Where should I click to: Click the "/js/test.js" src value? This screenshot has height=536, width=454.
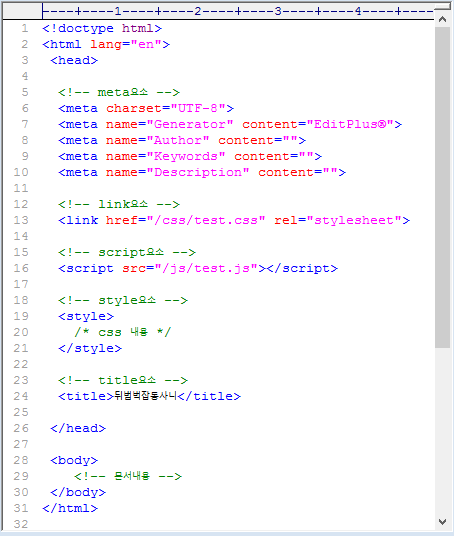[206, 269]
